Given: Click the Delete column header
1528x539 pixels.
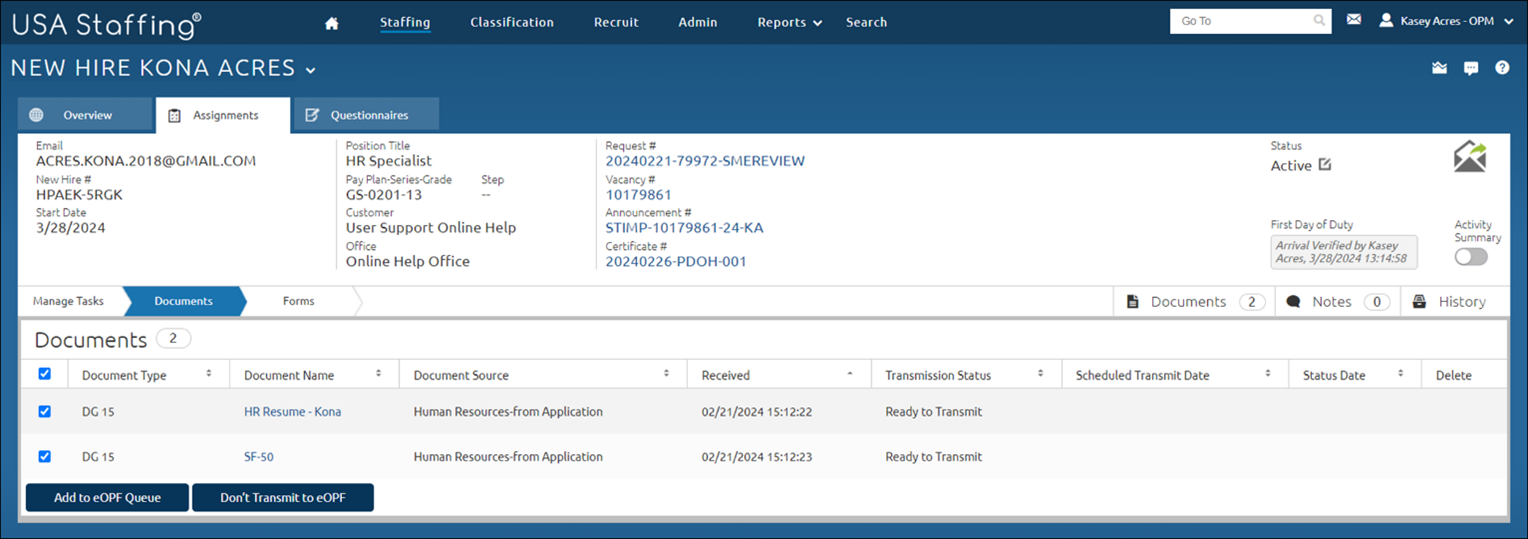Looking at the screenshot, I should (1454, 375).
